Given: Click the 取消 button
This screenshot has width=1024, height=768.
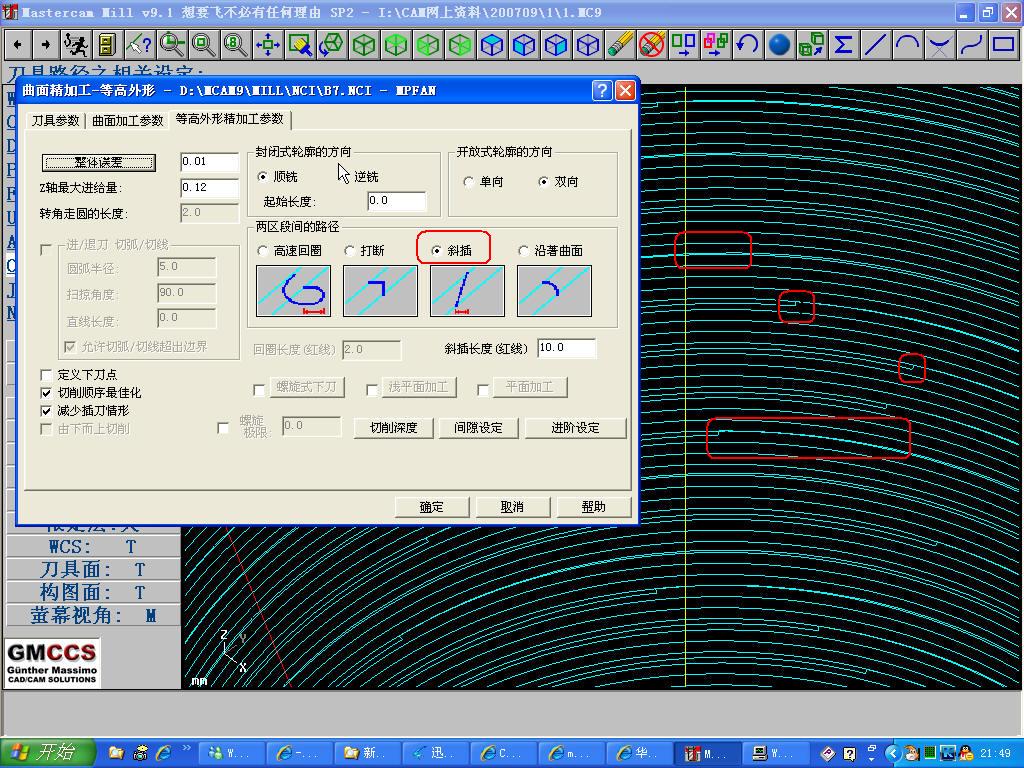Looking at the screenshot, I should tap(513, 507).
